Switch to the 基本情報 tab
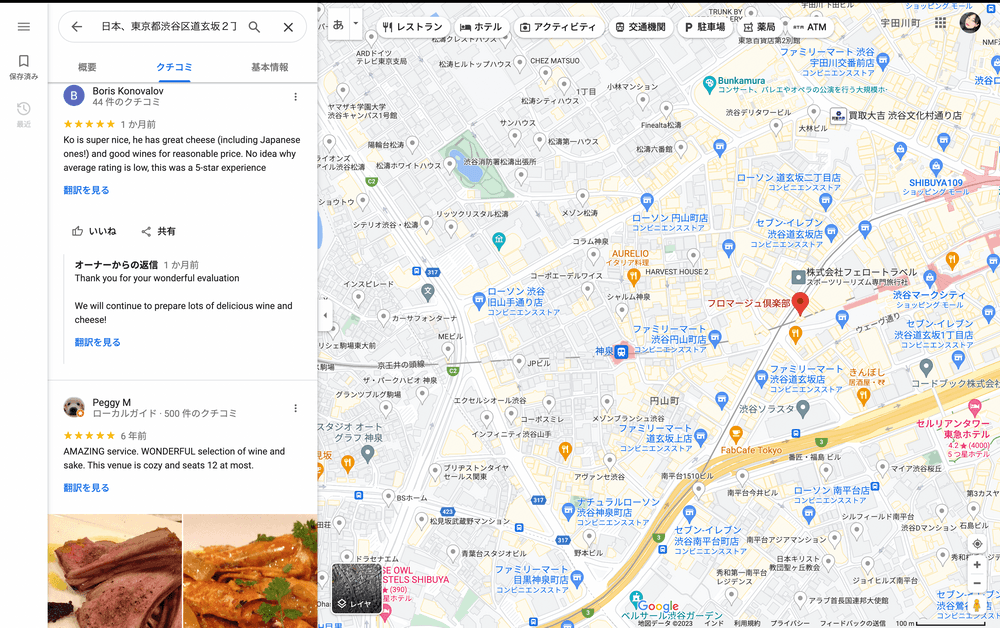 (269, 67)
